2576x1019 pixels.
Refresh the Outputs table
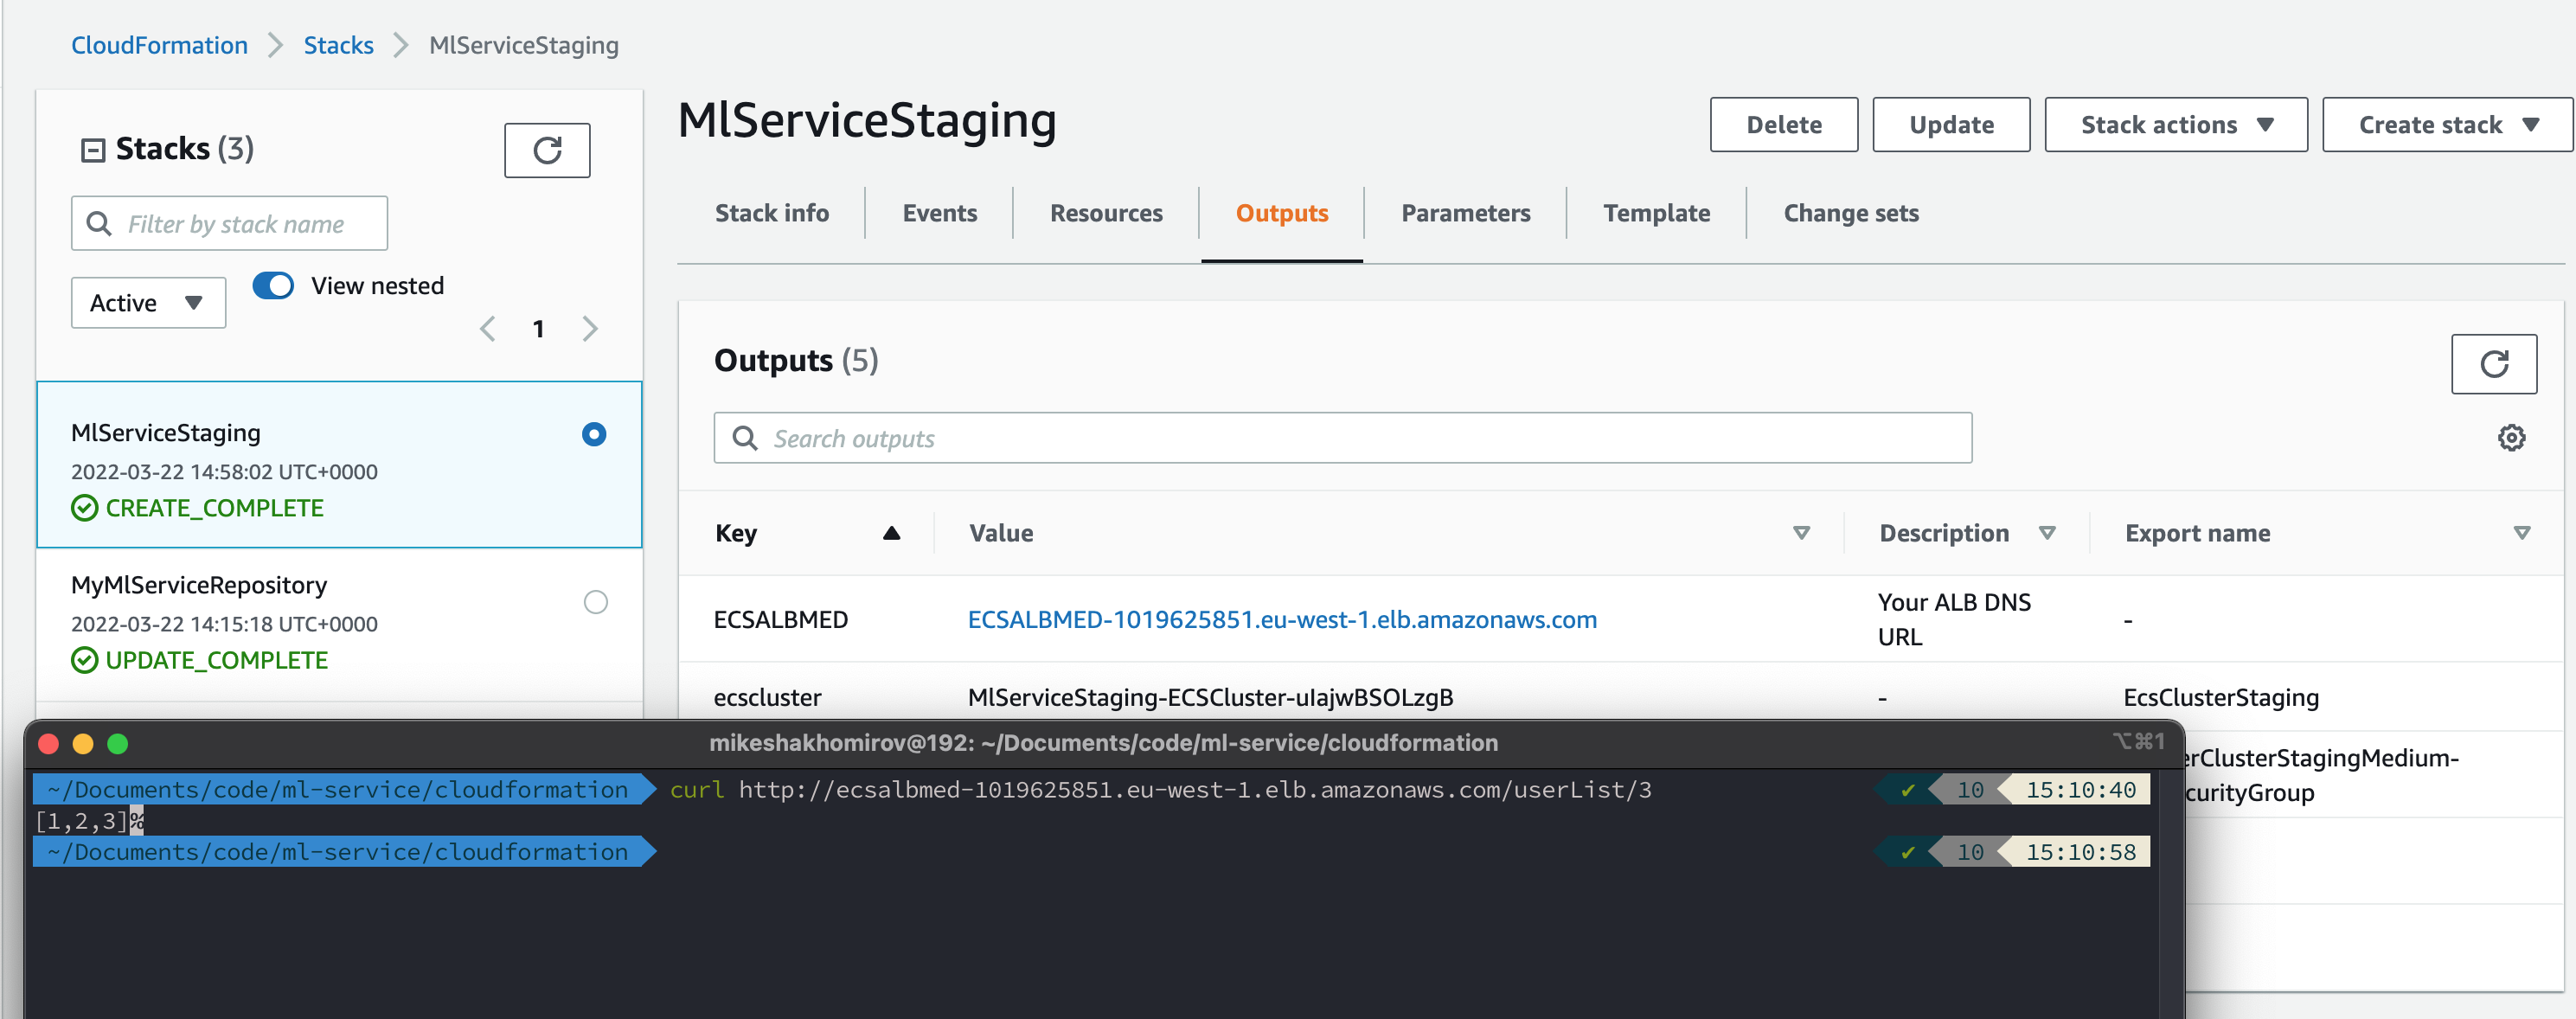[2494, 363]
